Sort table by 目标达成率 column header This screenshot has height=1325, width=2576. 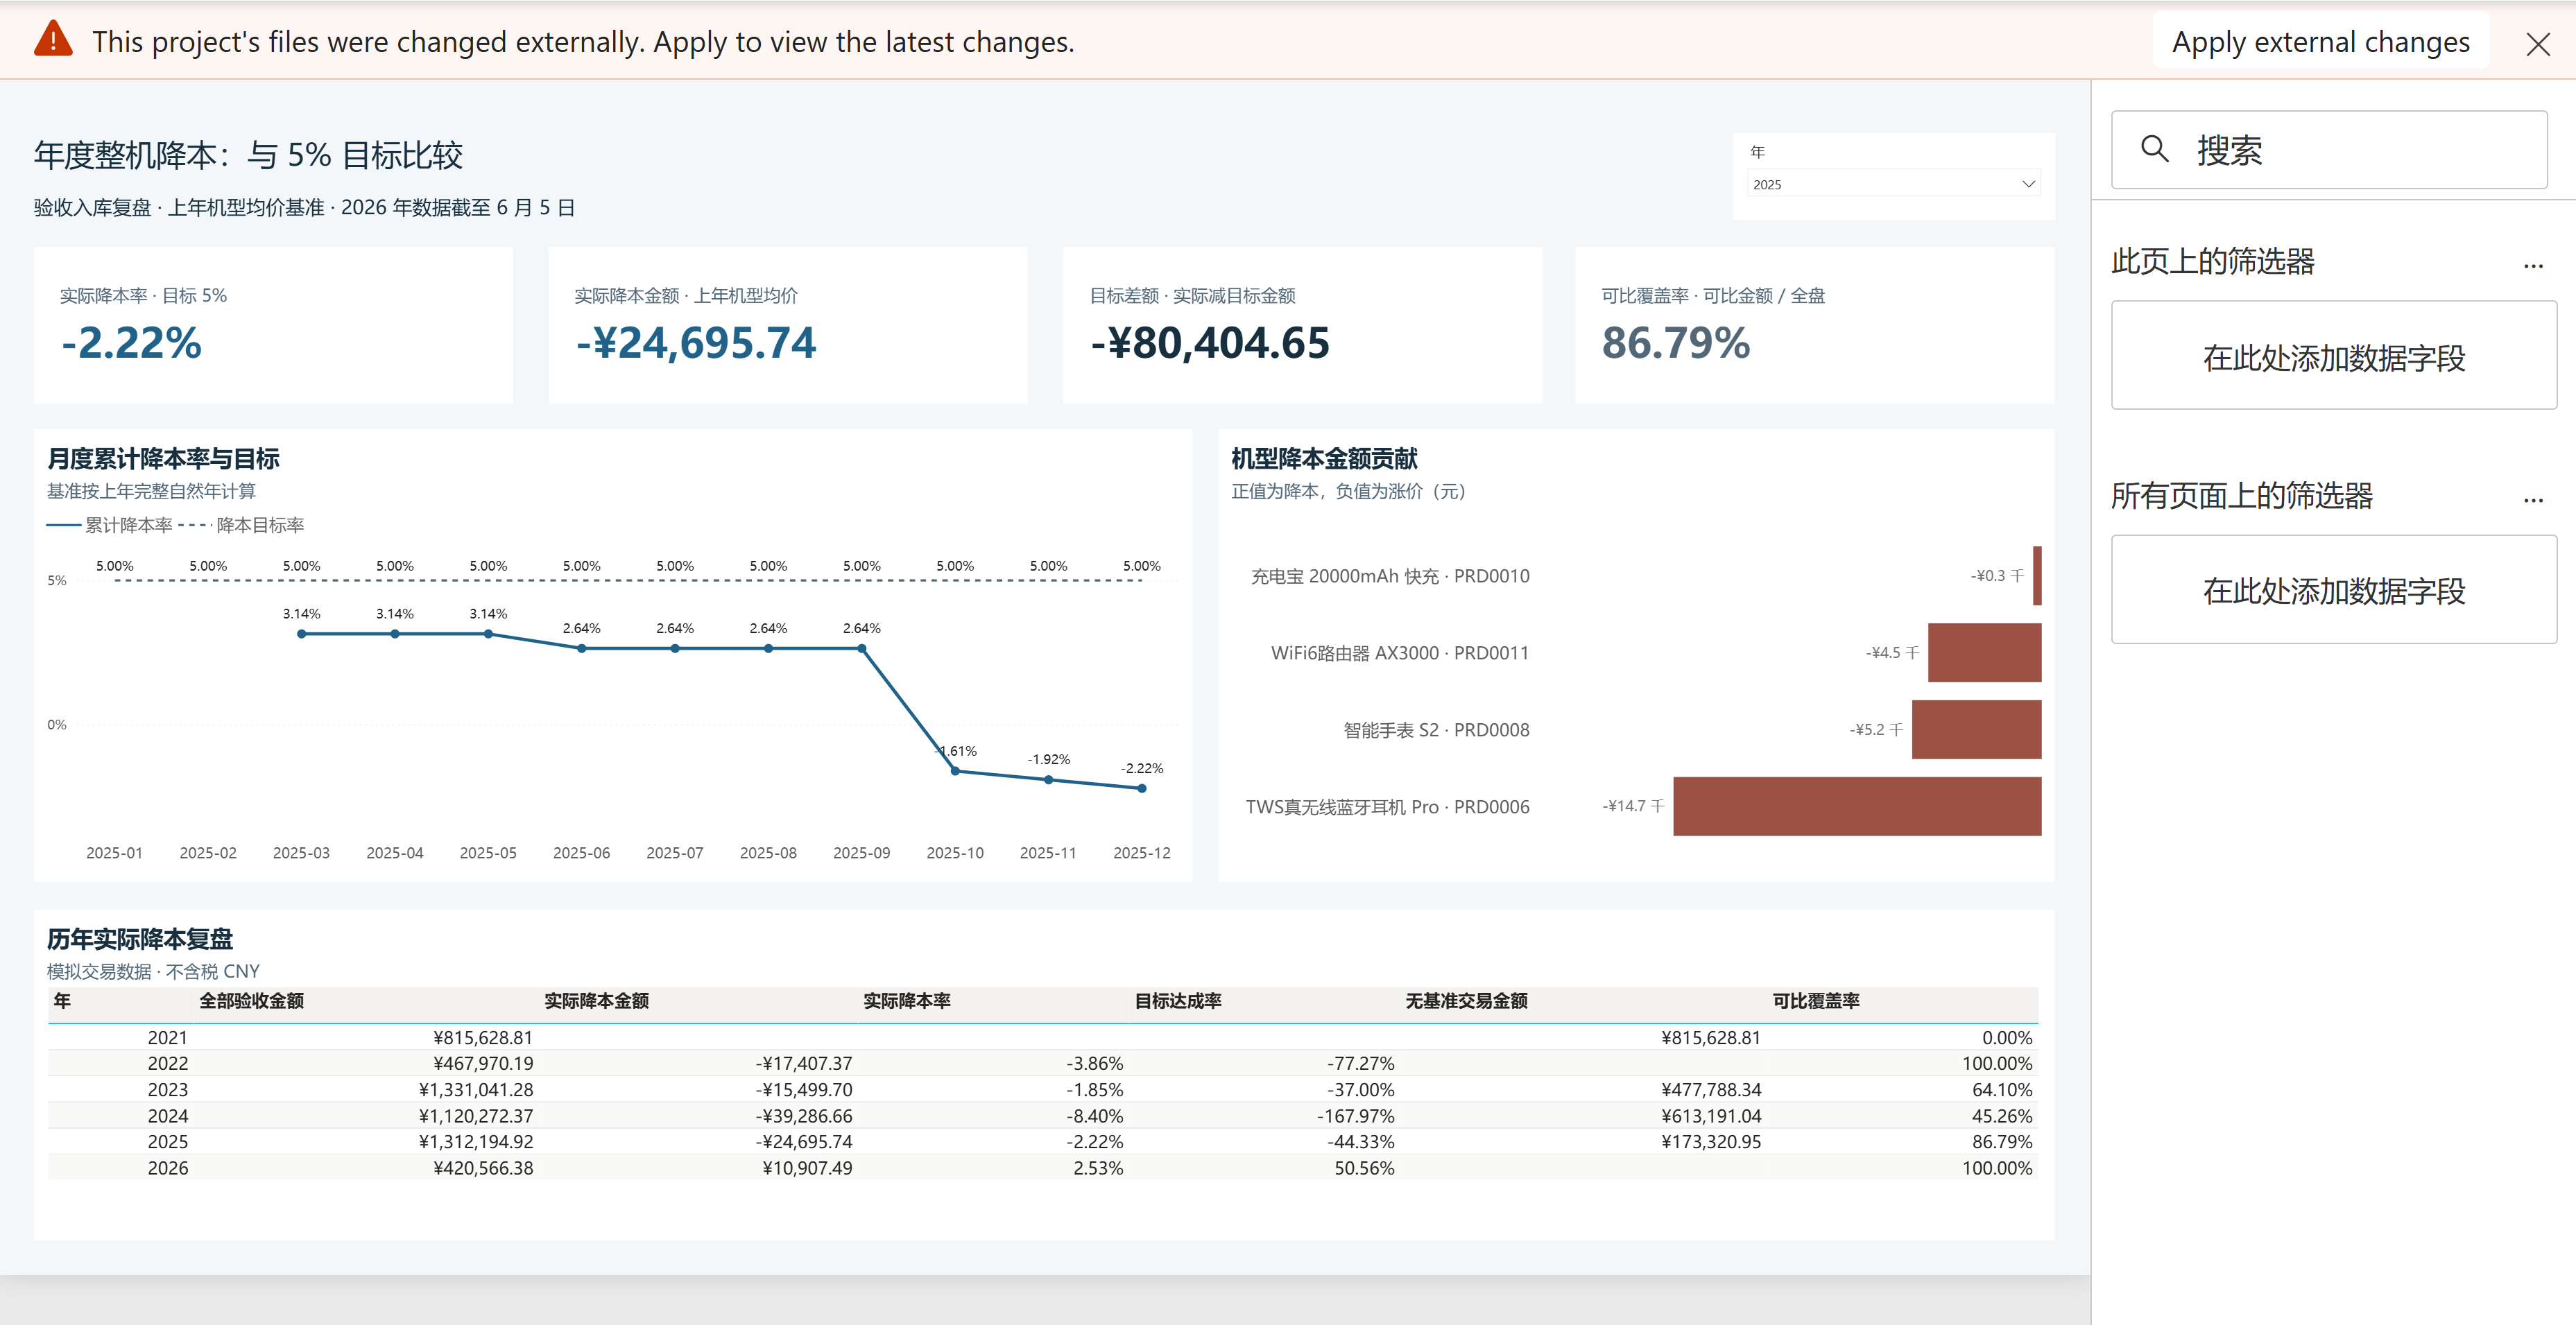click(1178, 1001)
